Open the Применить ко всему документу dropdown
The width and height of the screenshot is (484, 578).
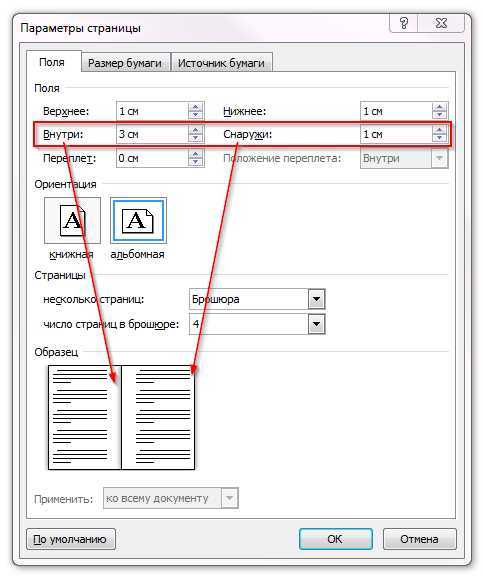click(x=229, y=498)
